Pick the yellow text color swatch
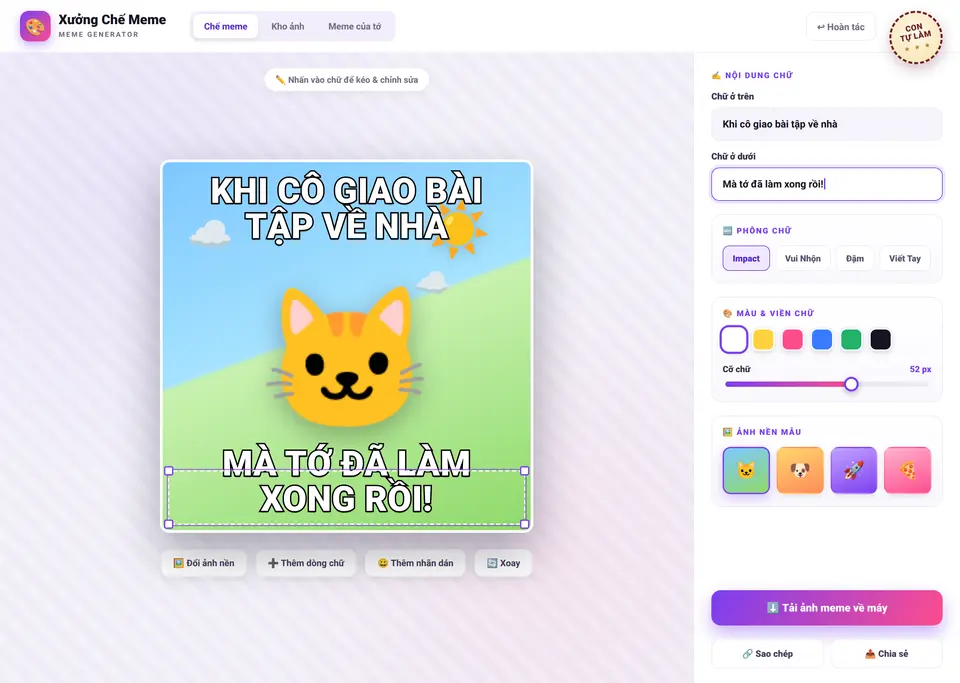Screen dimensions: 960x683 tap(763, 339)
